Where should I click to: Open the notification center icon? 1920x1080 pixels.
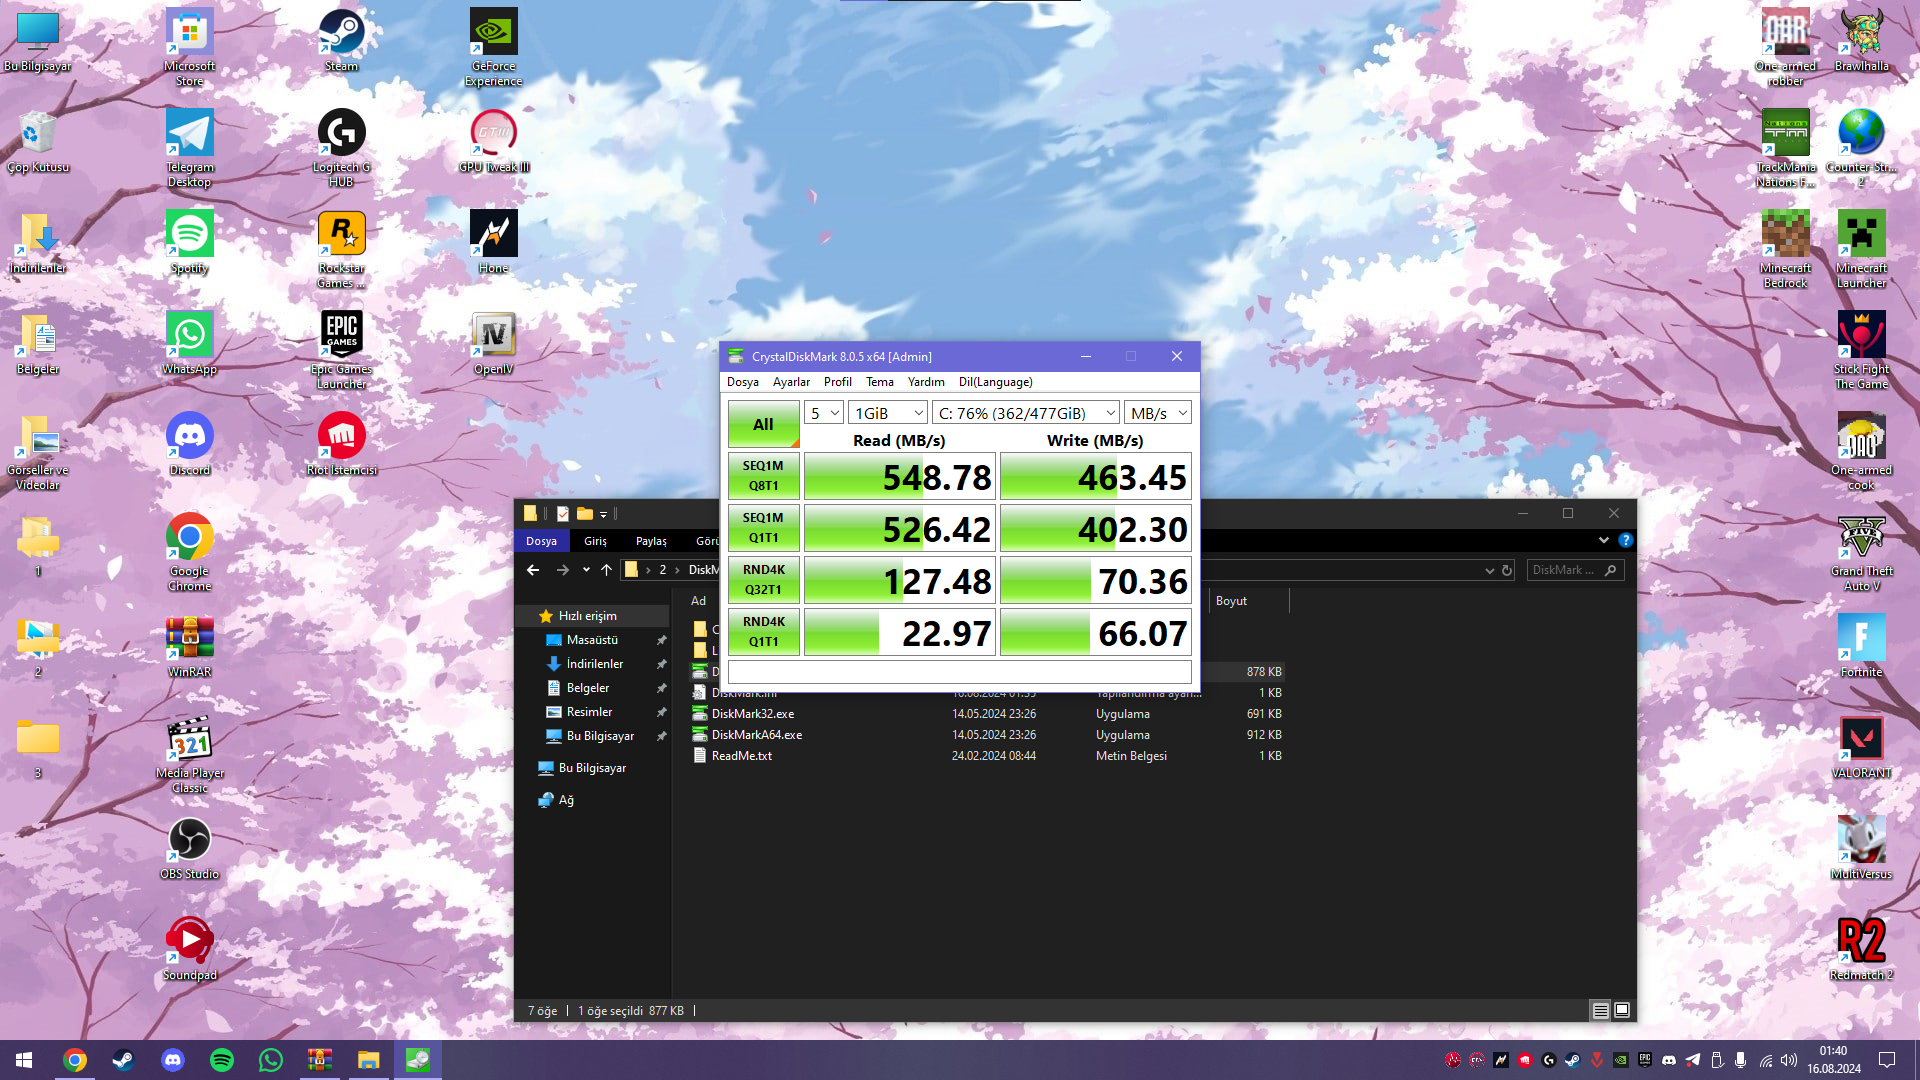(x=1887, y=1060)
